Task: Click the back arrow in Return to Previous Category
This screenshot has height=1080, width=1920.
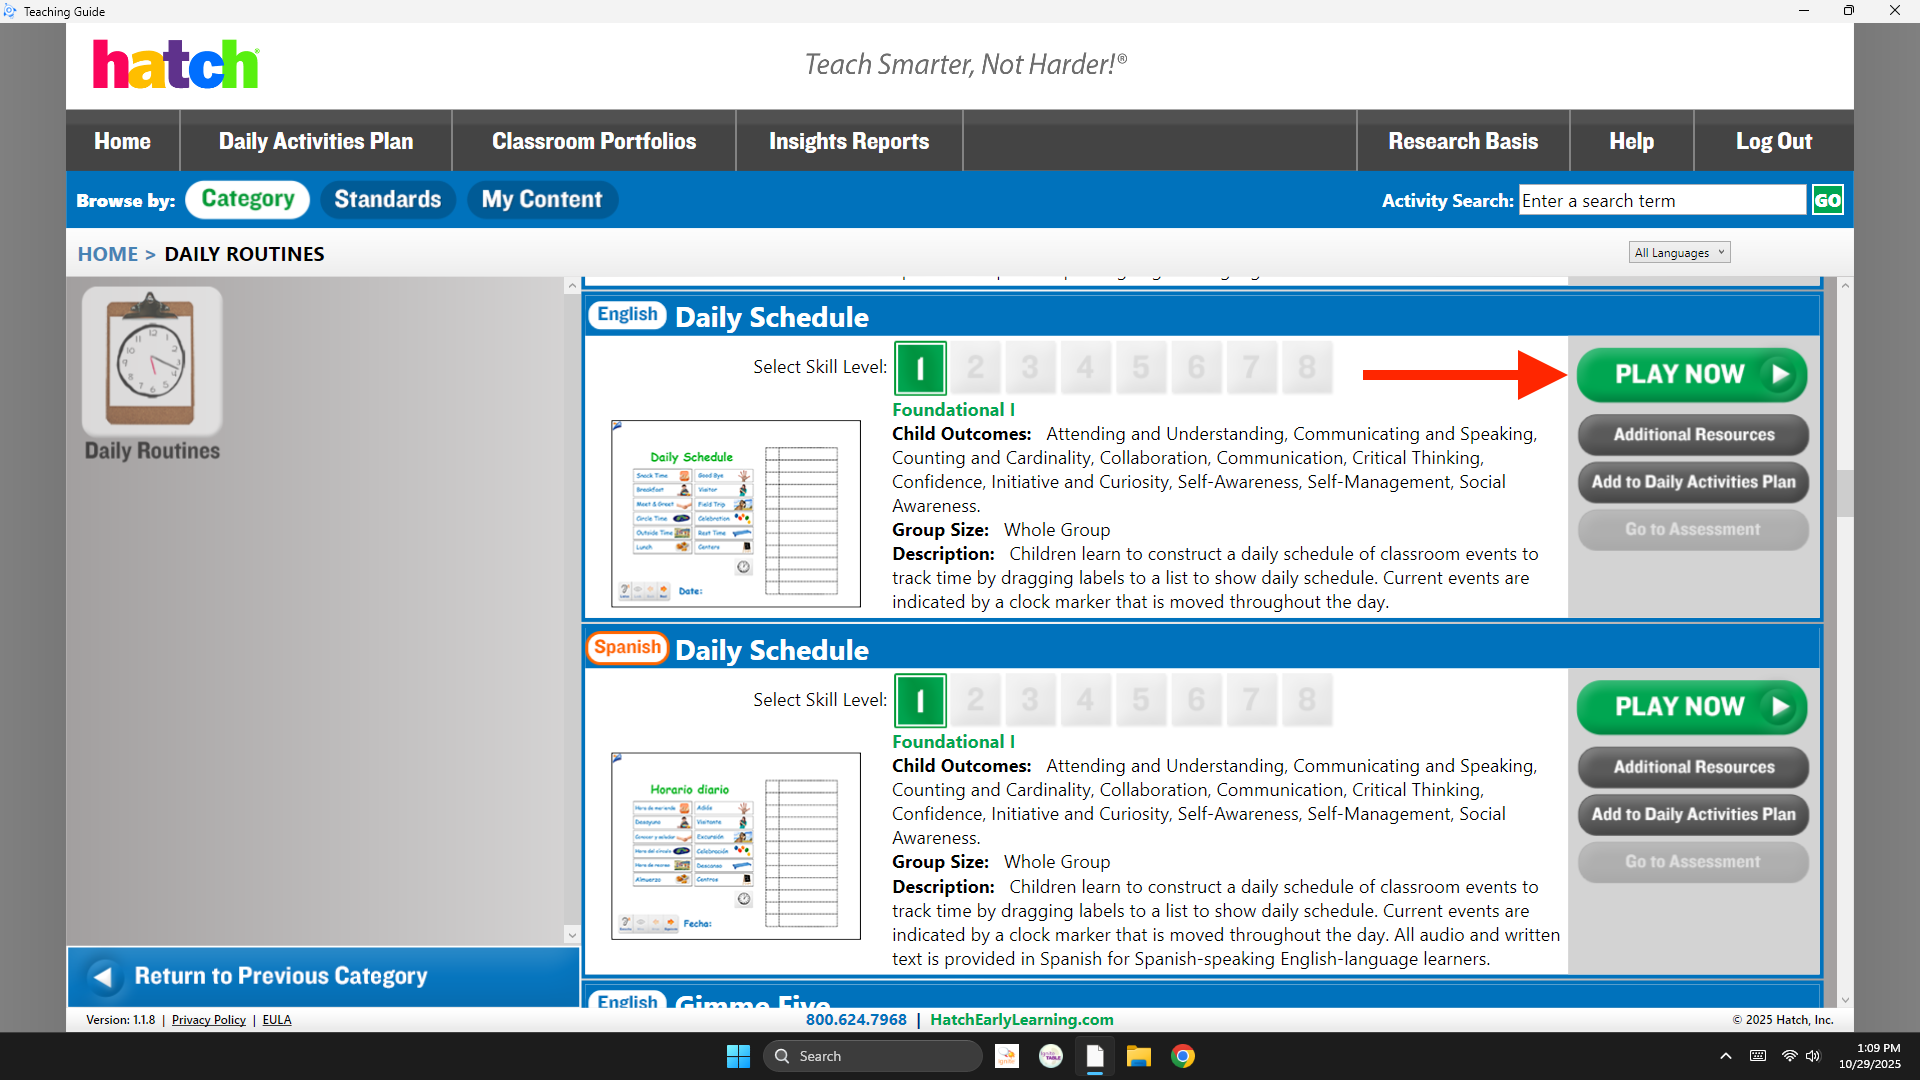Action: point(102,976)
